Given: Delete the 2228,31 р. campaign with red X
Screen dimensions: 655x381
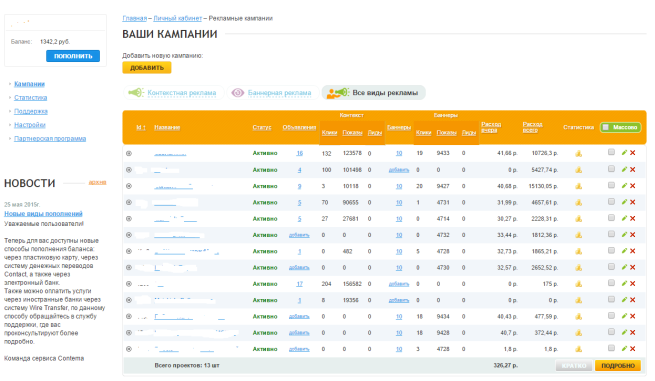Looking at the screenshot, I should point(633,218).
